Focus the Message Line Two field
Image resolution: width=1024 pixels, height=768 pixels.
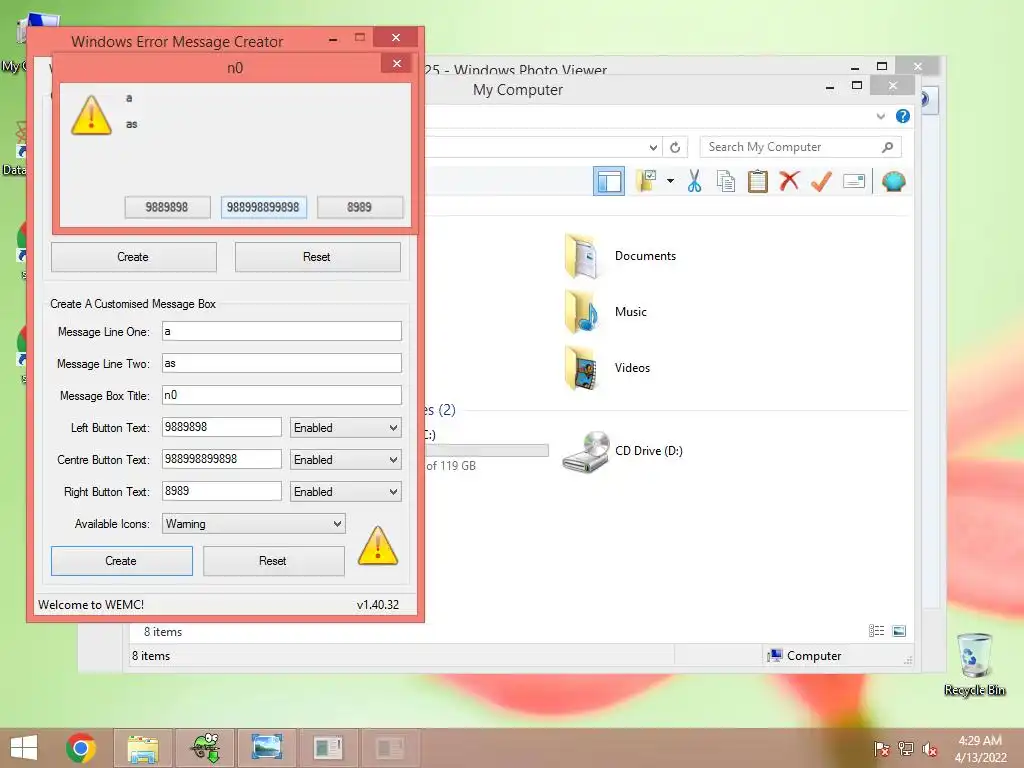pyautogui.click(x=281, y=363)
